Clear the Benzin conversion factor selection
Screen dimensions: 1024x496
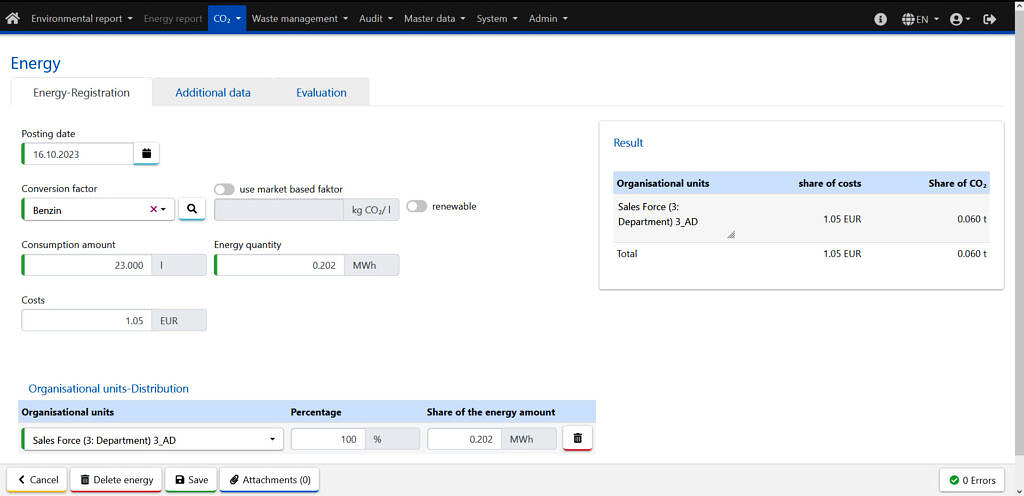pyautogui.click(x=153, y=209)
